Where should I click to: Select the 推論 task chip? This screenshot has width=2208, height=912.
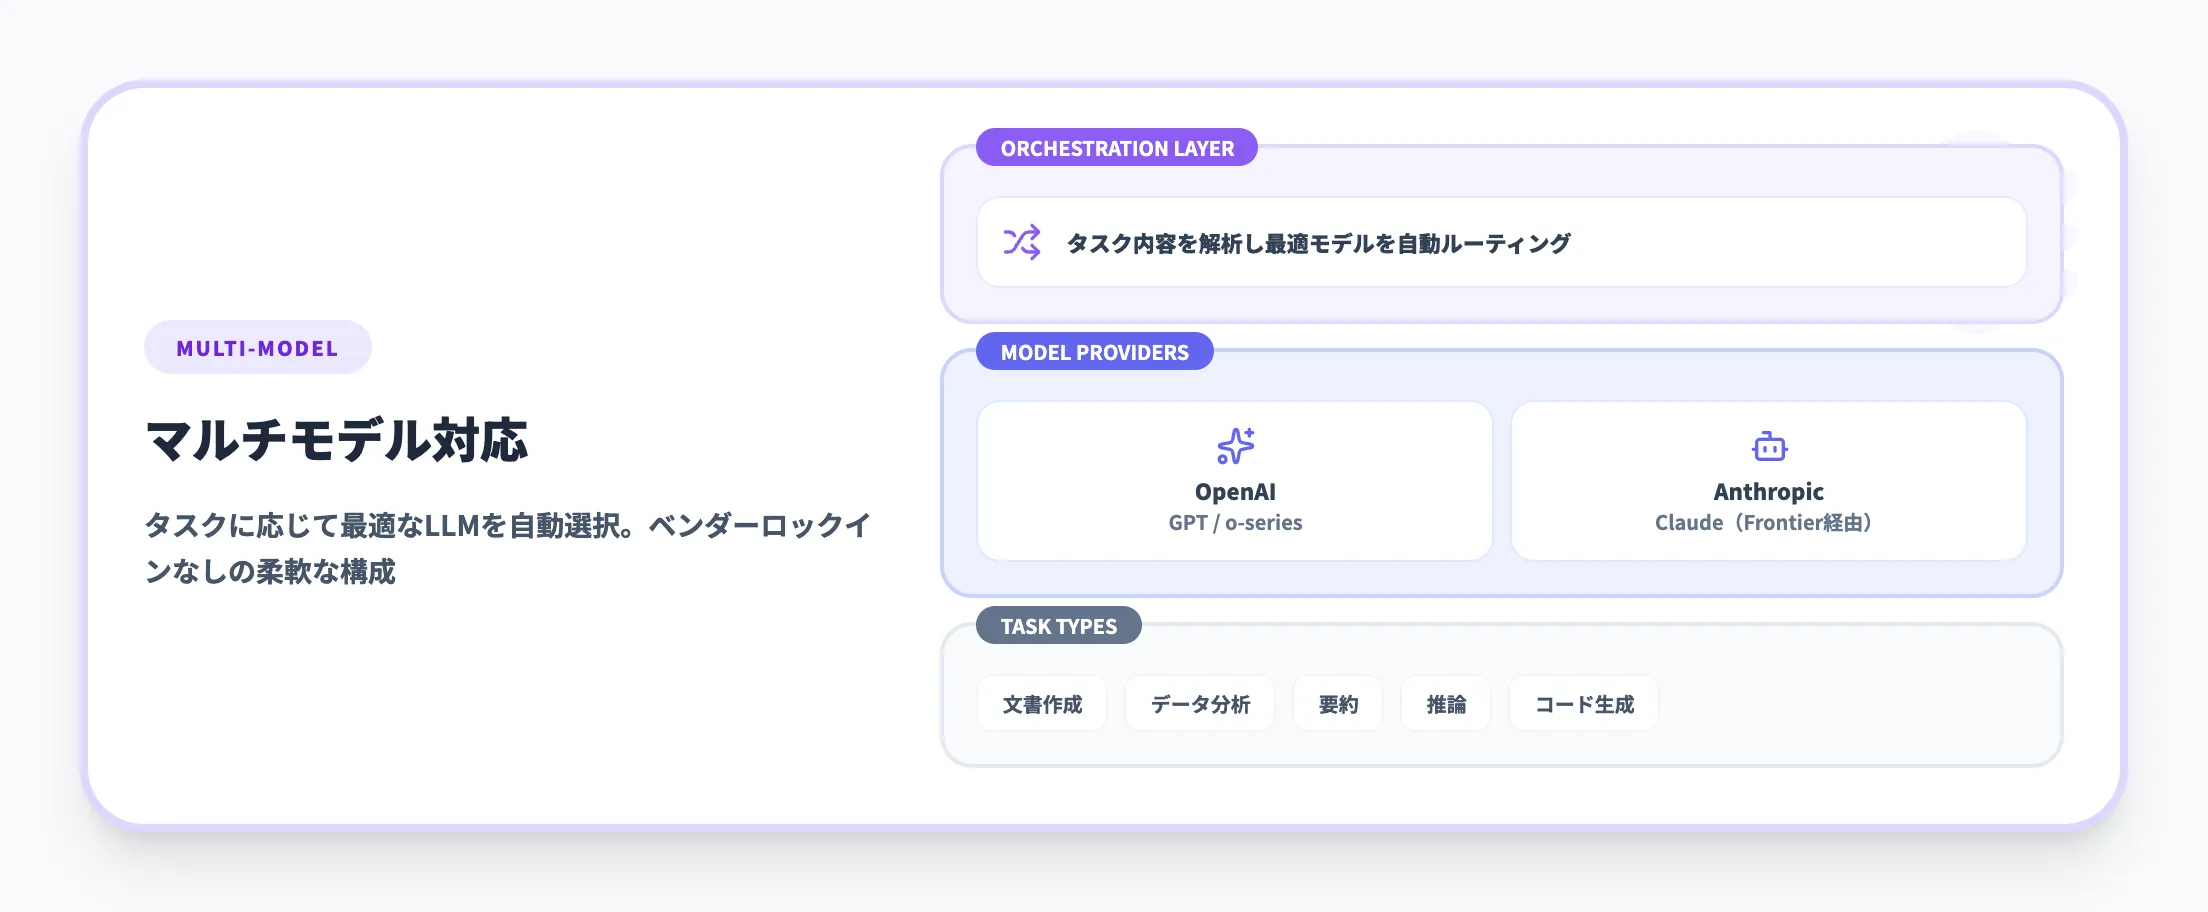tap(1446, 704)
